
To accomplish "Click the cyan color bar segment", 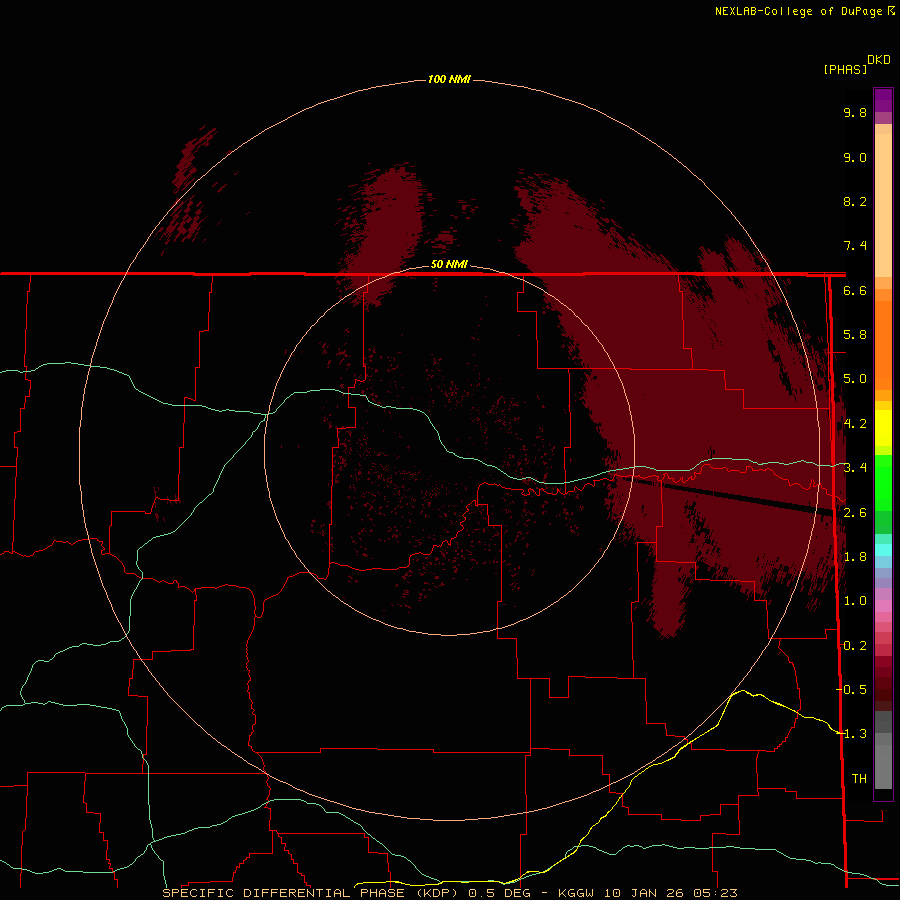I will point(883,550).
